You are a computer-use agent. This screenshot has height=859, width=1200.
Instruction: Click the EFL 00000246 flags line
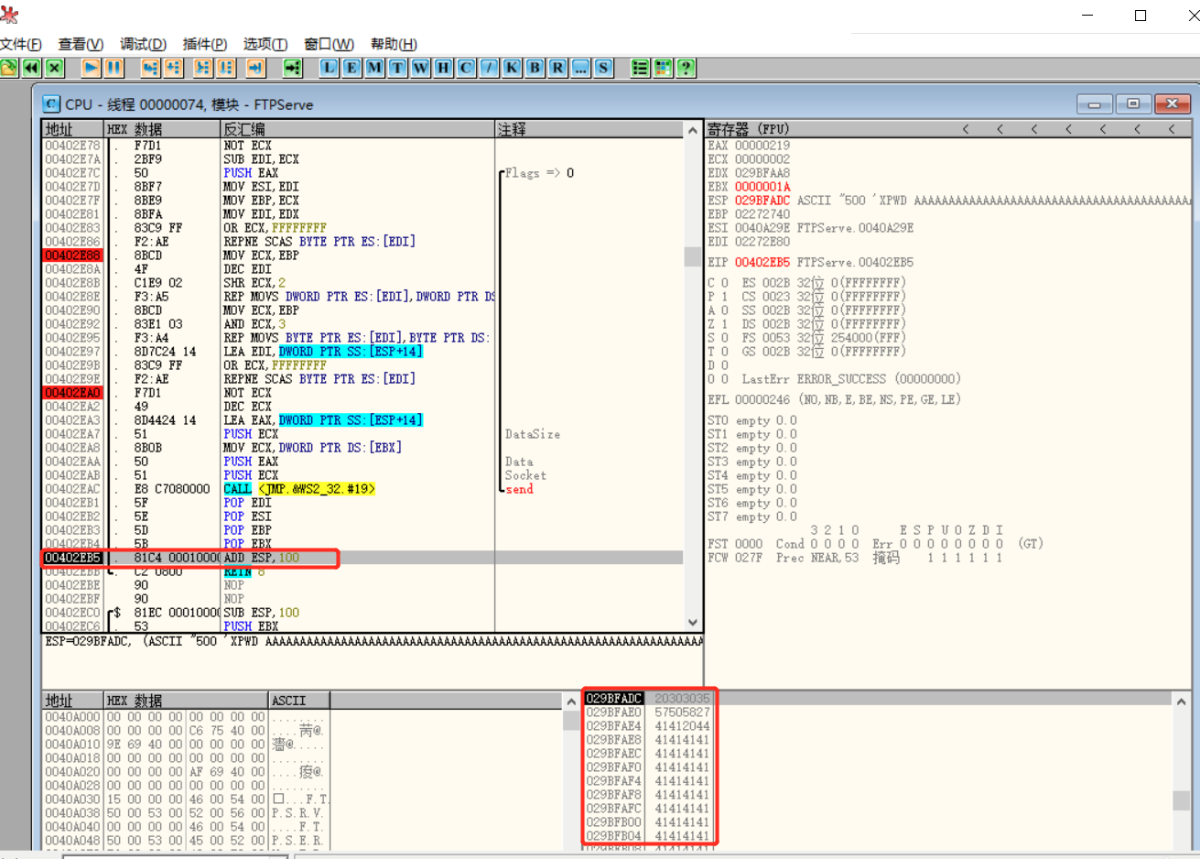coord(833,399)
